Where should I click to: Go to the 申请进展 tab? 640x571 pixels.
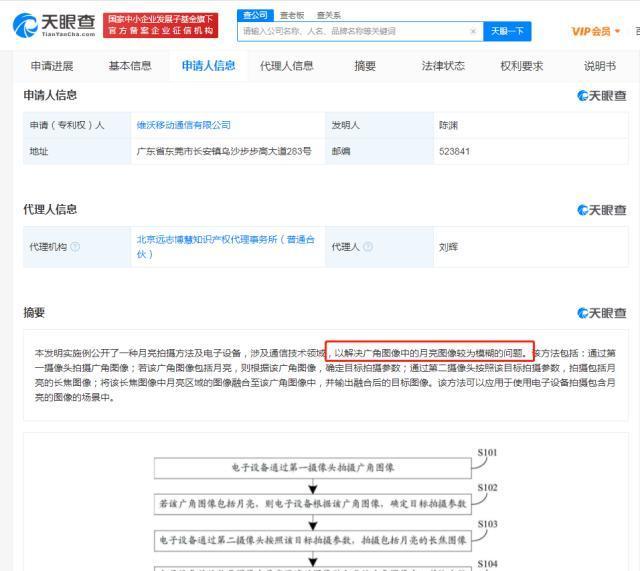[x=52, y=66]
